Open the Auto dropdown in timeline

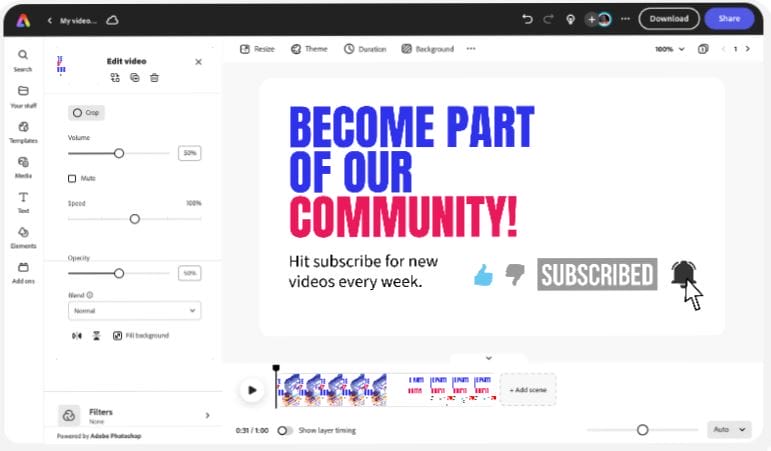(x=729, y=429)
